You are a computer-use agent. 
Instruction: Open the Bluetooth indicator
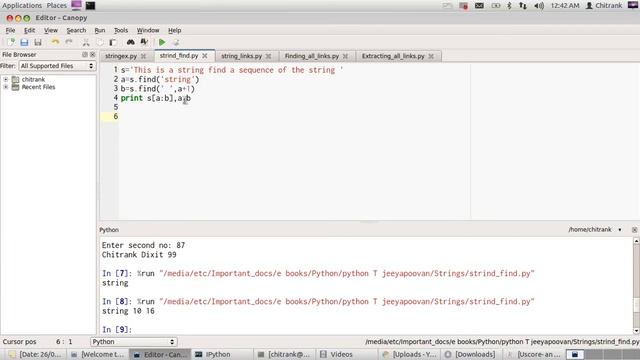pos(509,6)
